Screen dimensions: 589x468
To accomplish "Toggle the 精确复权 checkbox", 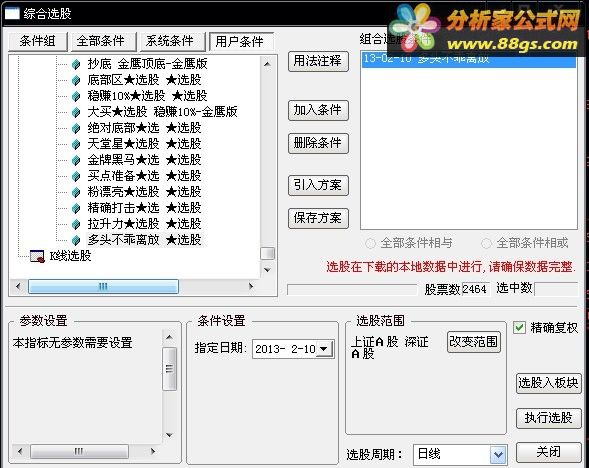I will 519,328.
